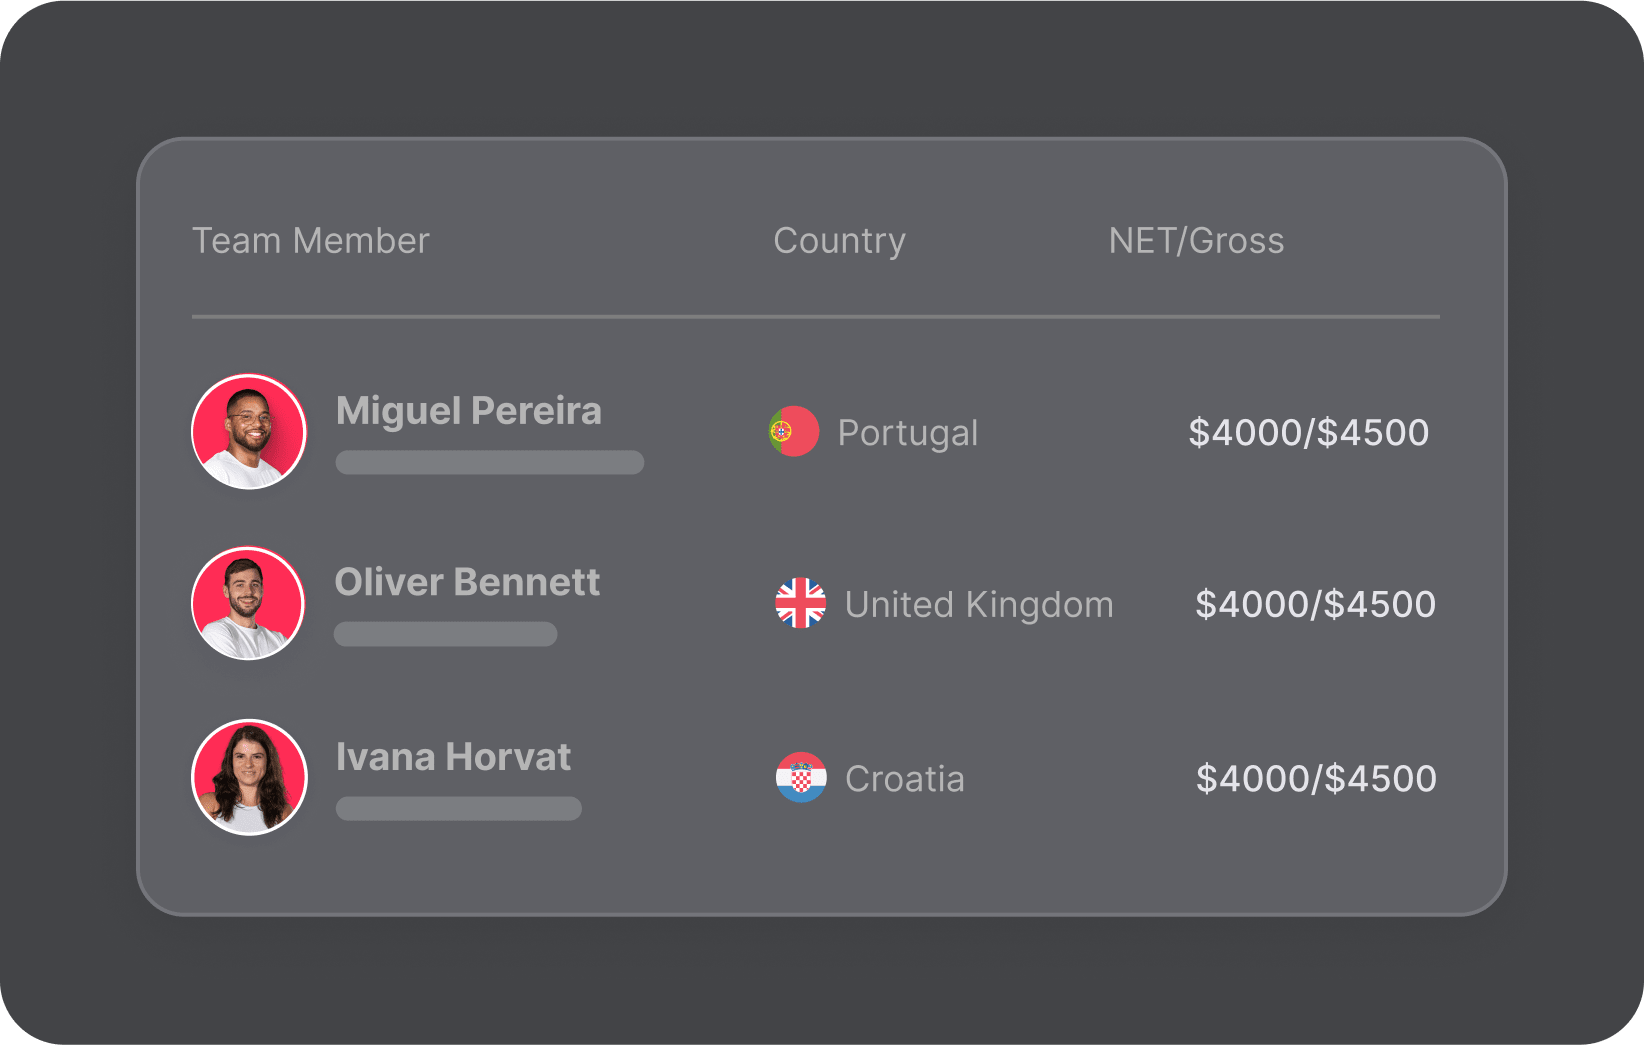Click the United Kingdom country label

click(979, 605)
